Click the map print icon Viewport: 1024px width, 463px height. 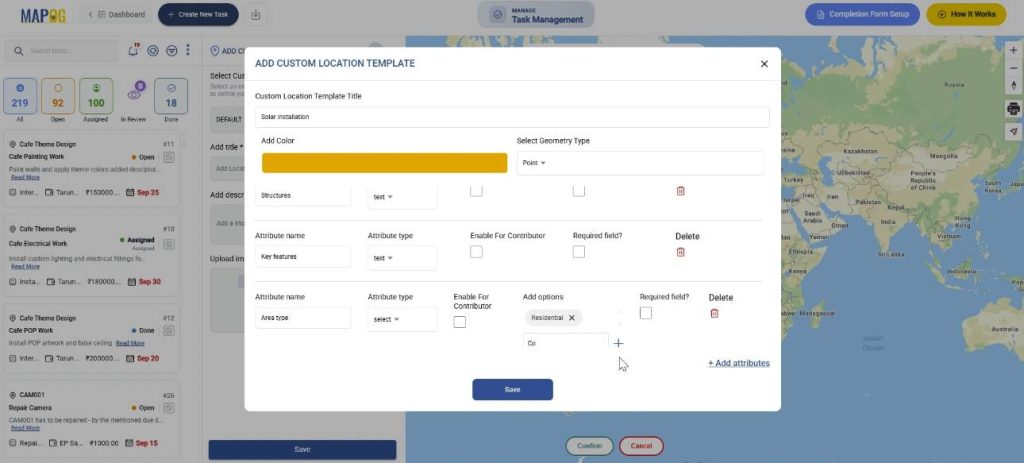coord(1014,108)
